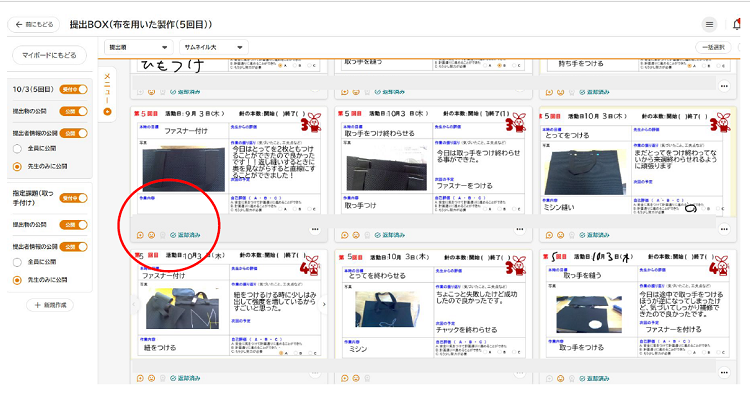
Task: Toggle 提出物の公開 switch under 10/3(5回目)
Action: [74, 111]
